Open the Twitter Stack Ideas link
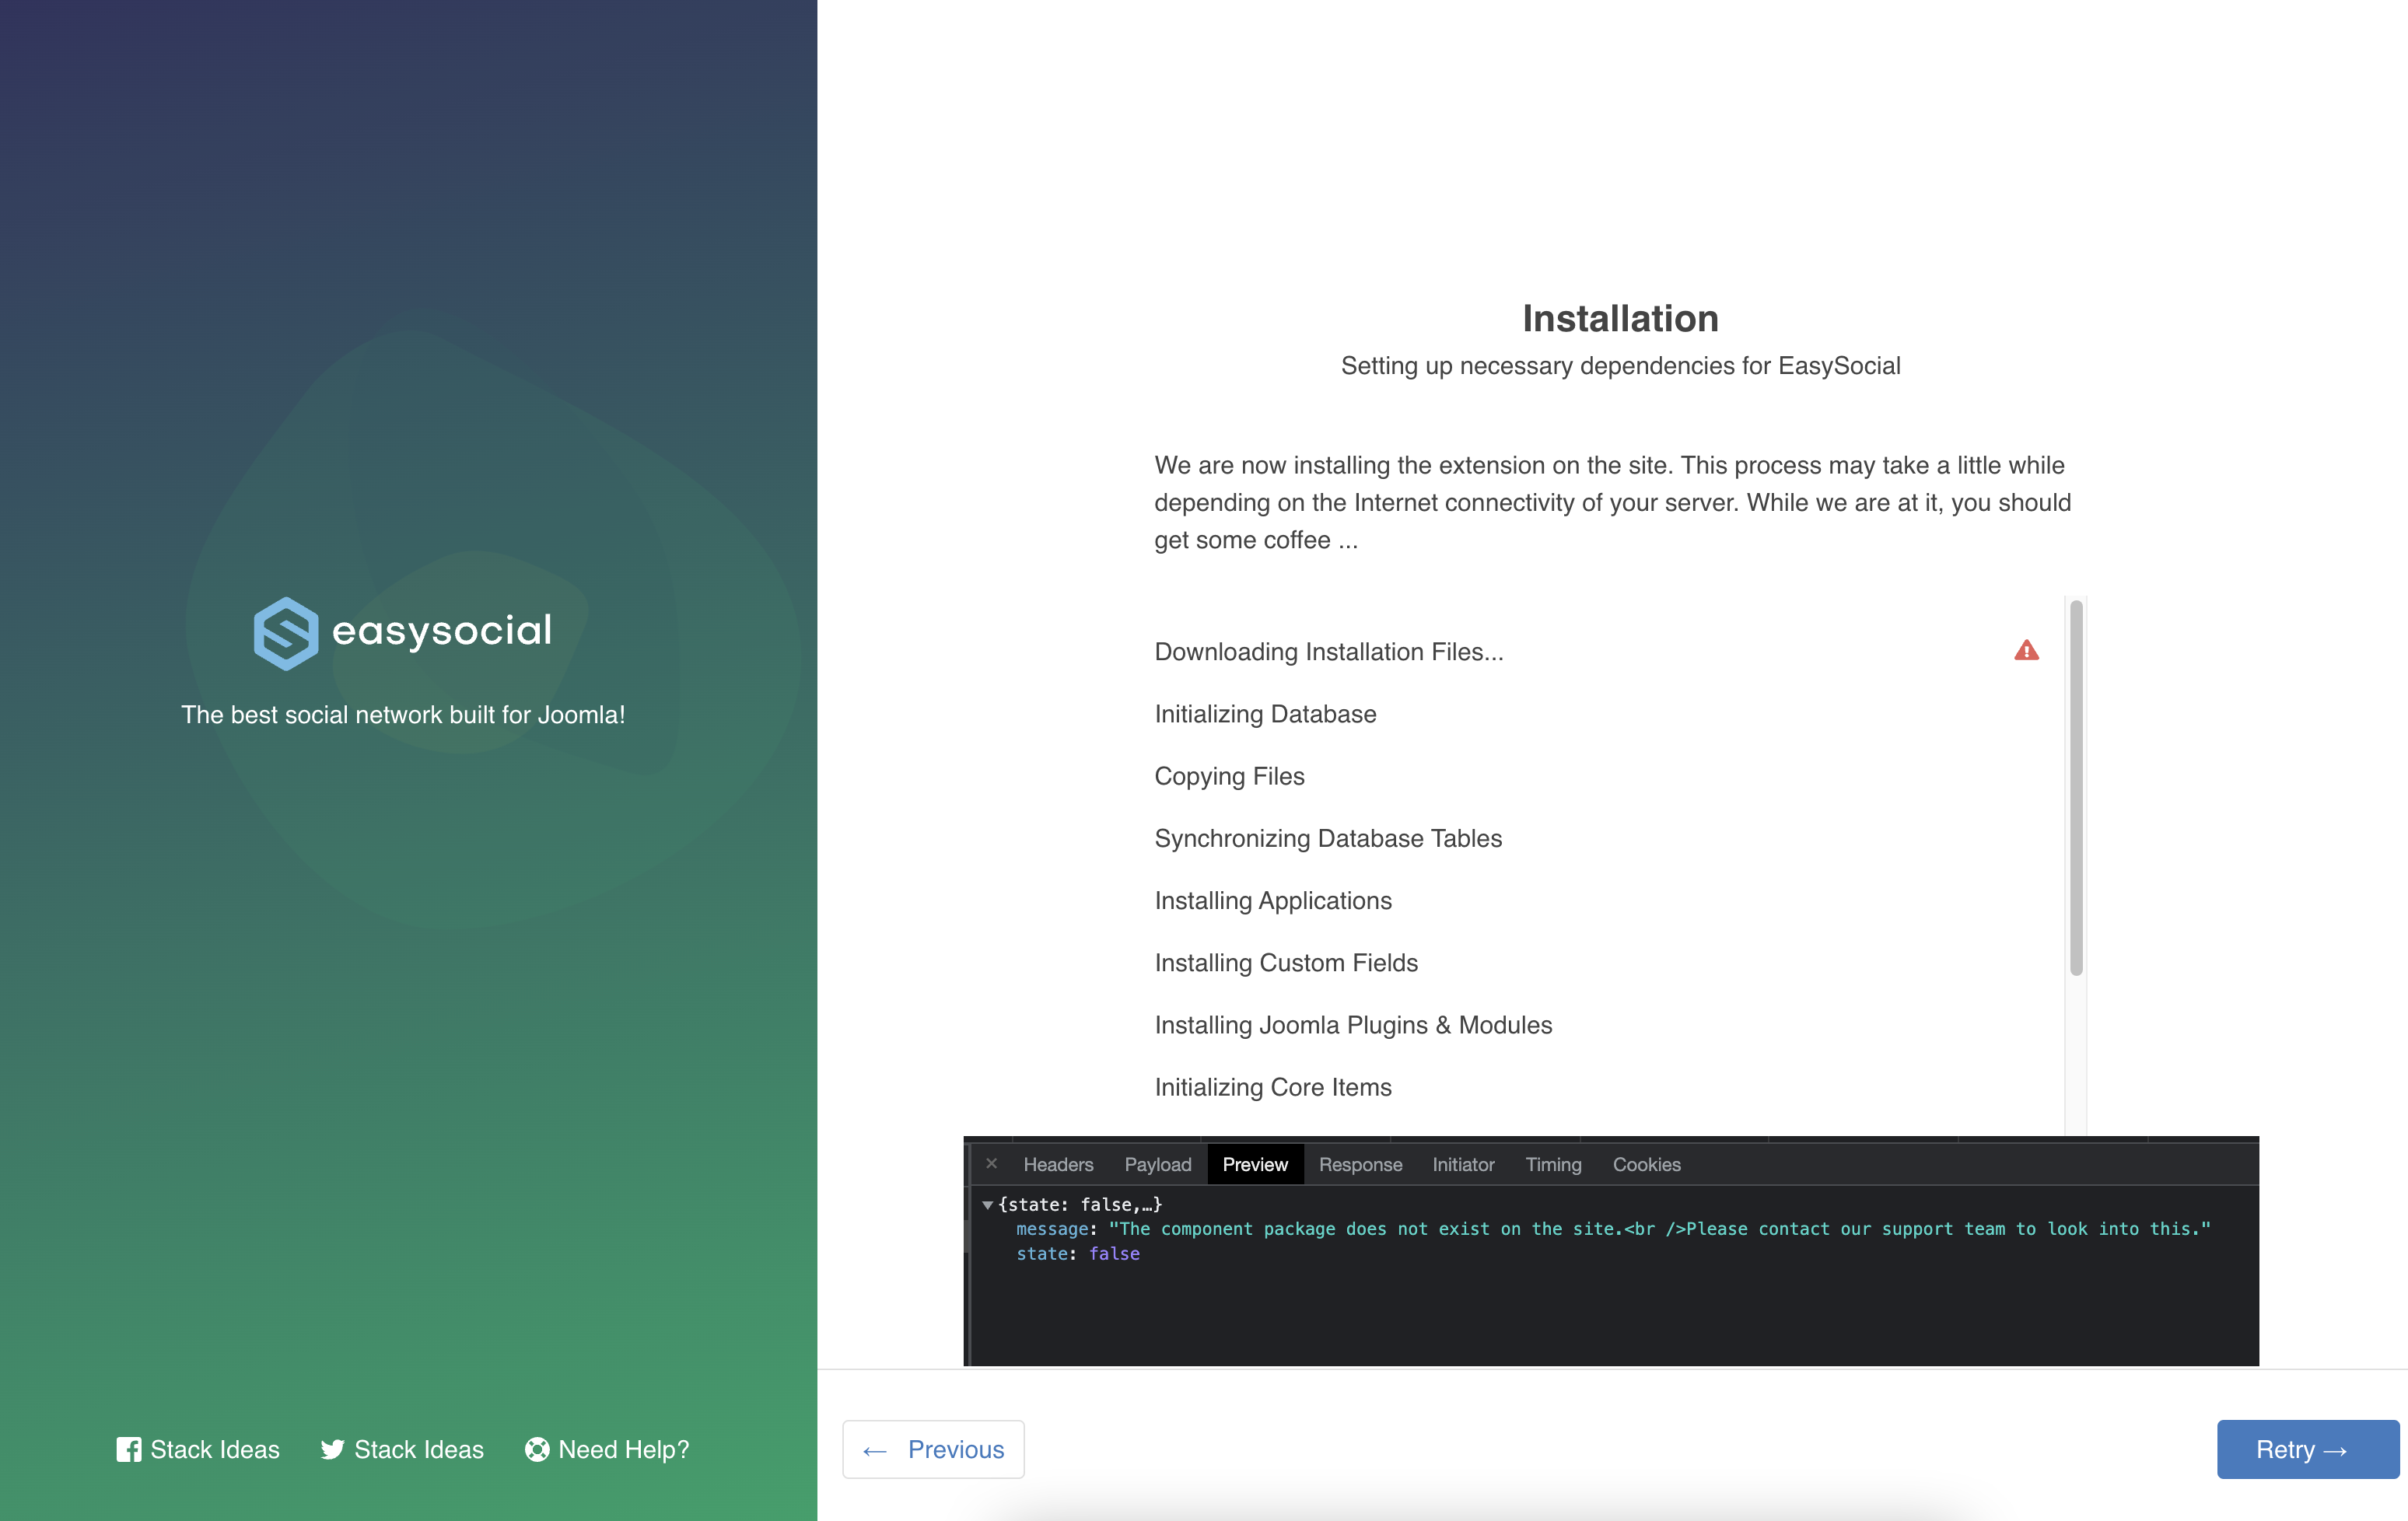The height and width of the screenshot is (1521, 2408). pos(402,1449)
